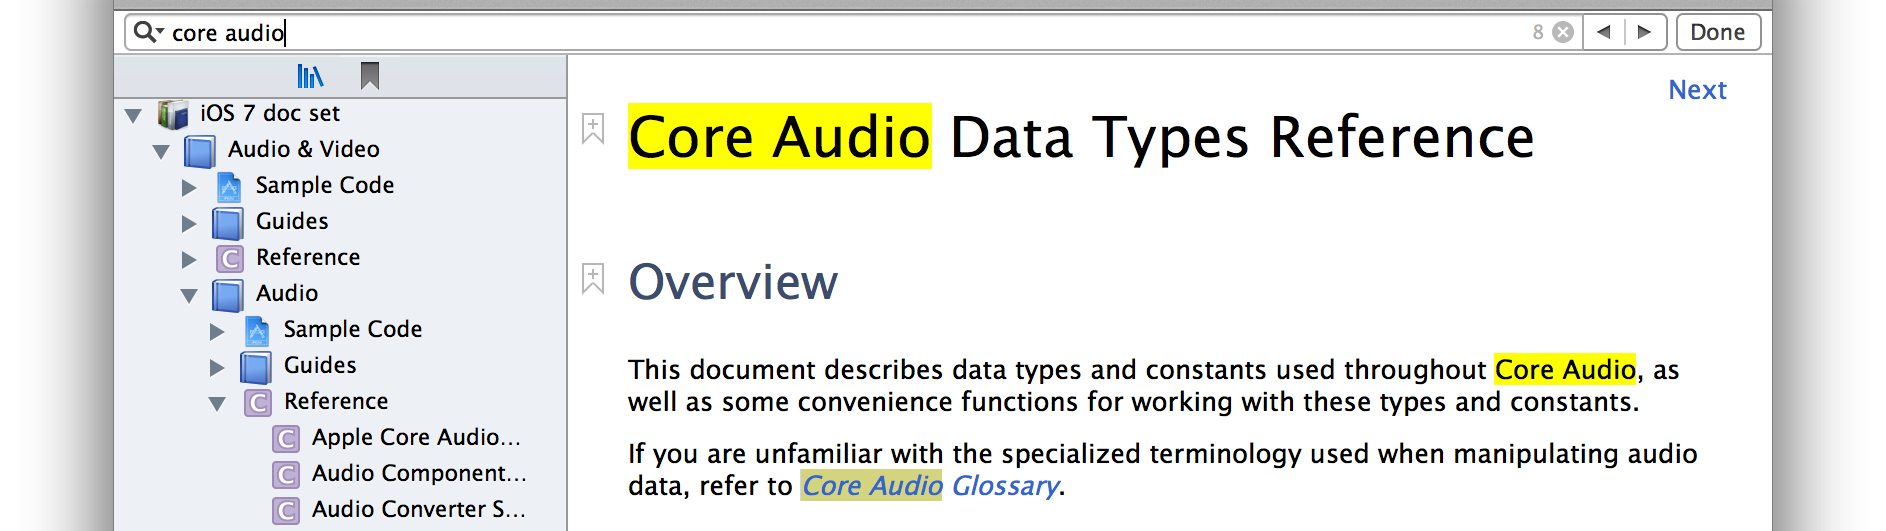The height and width of the screenshot is (531, 1886).
Task: Open the Audio Converter S... reference
Action: (418, 509)
